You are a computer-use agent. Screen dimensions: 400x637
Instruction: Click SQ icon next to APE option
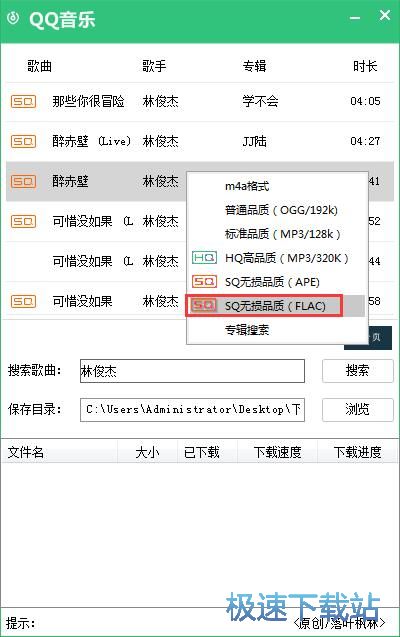point(204,282)
